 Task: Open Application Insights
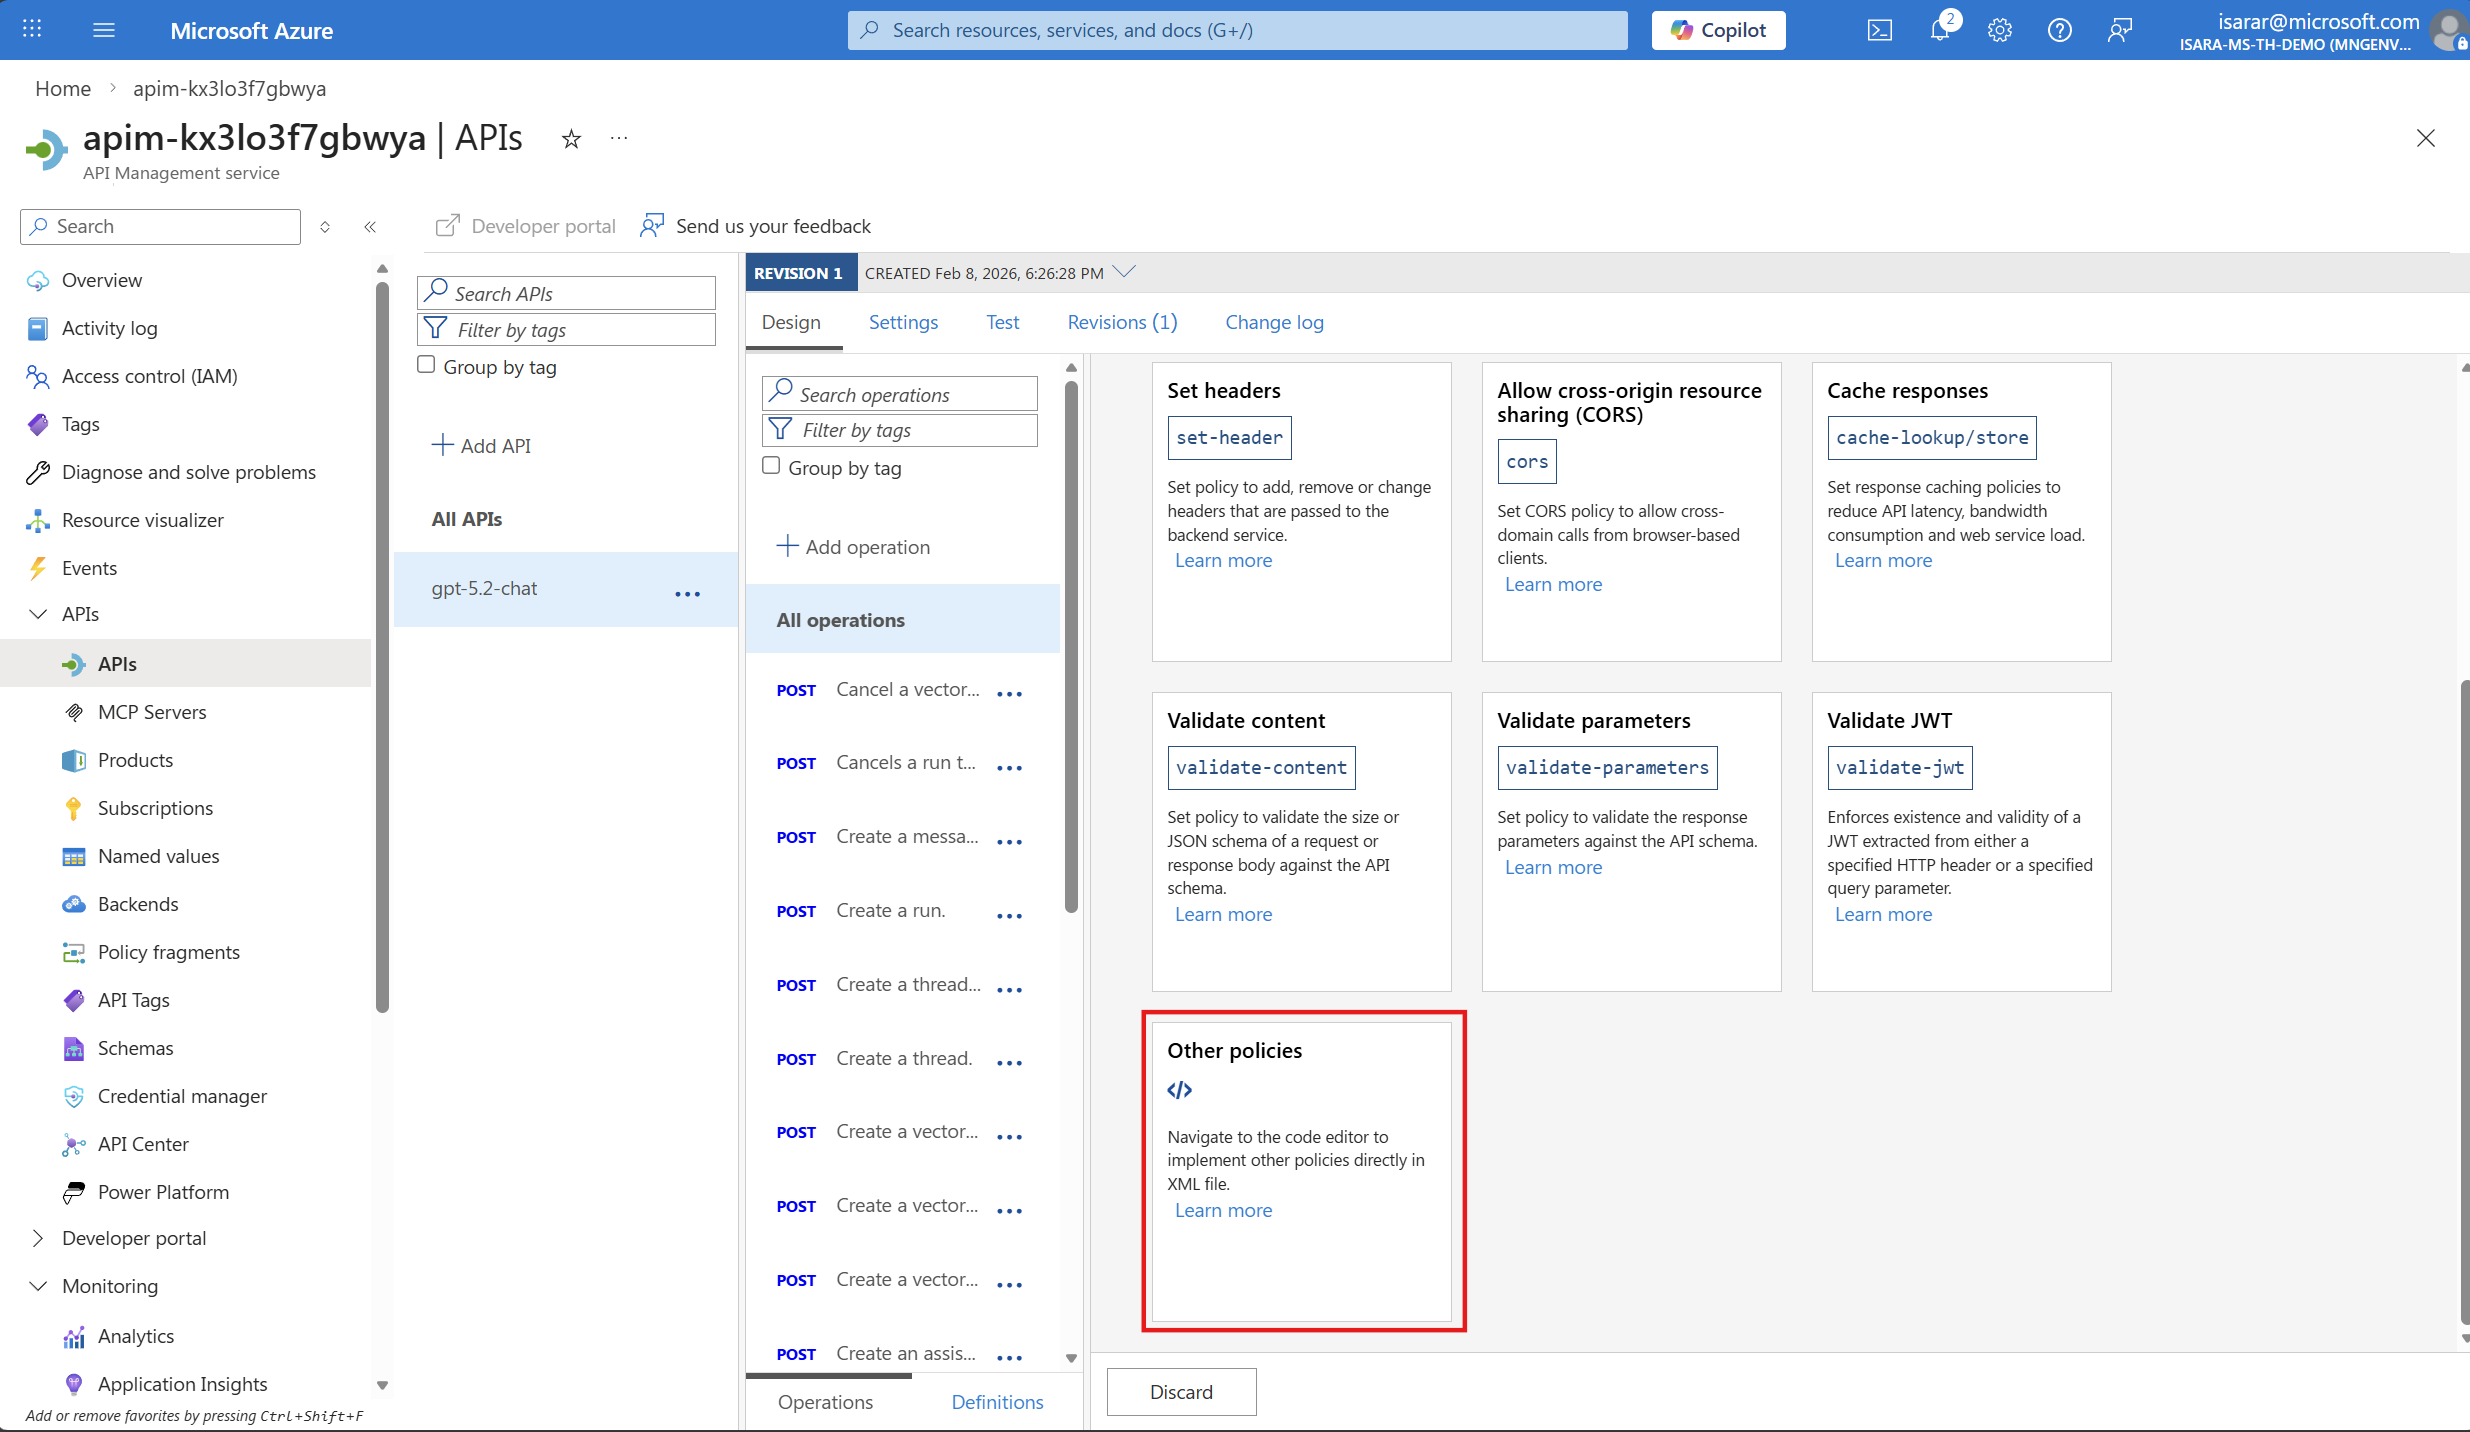(182, 1384)
